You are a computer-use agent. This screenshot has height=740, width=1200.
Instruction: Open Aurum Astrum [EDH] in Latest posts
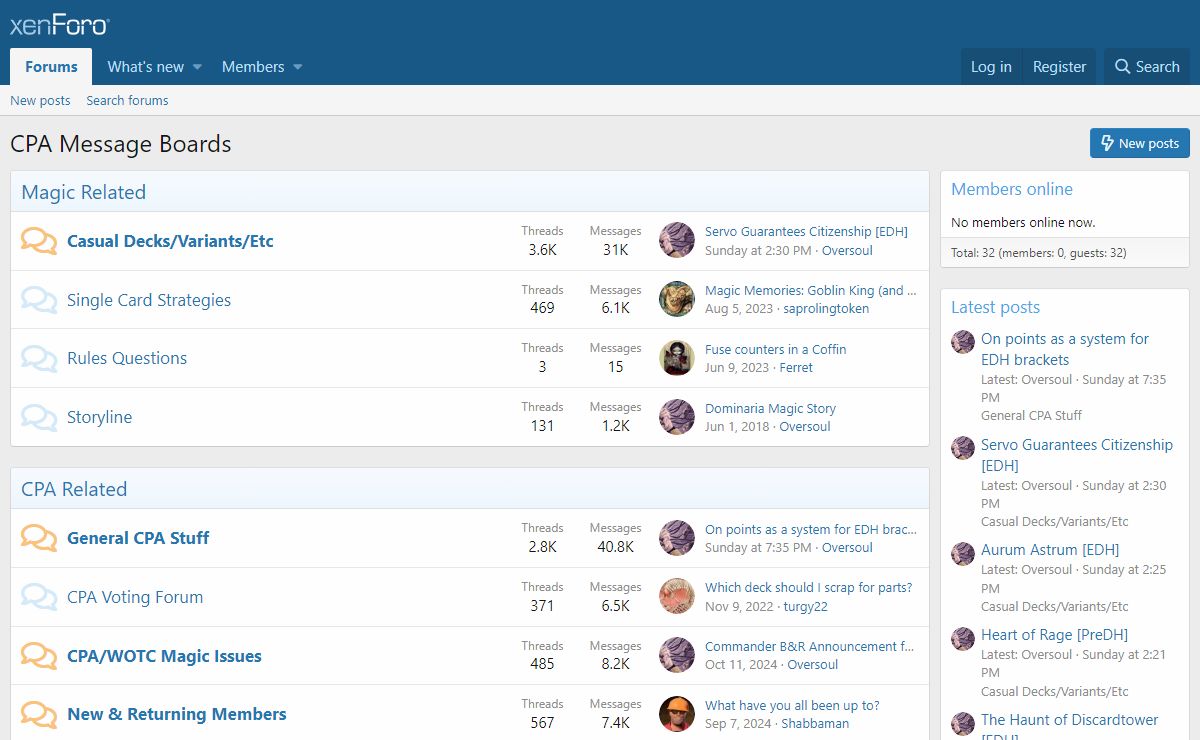tap(1050, 549)
